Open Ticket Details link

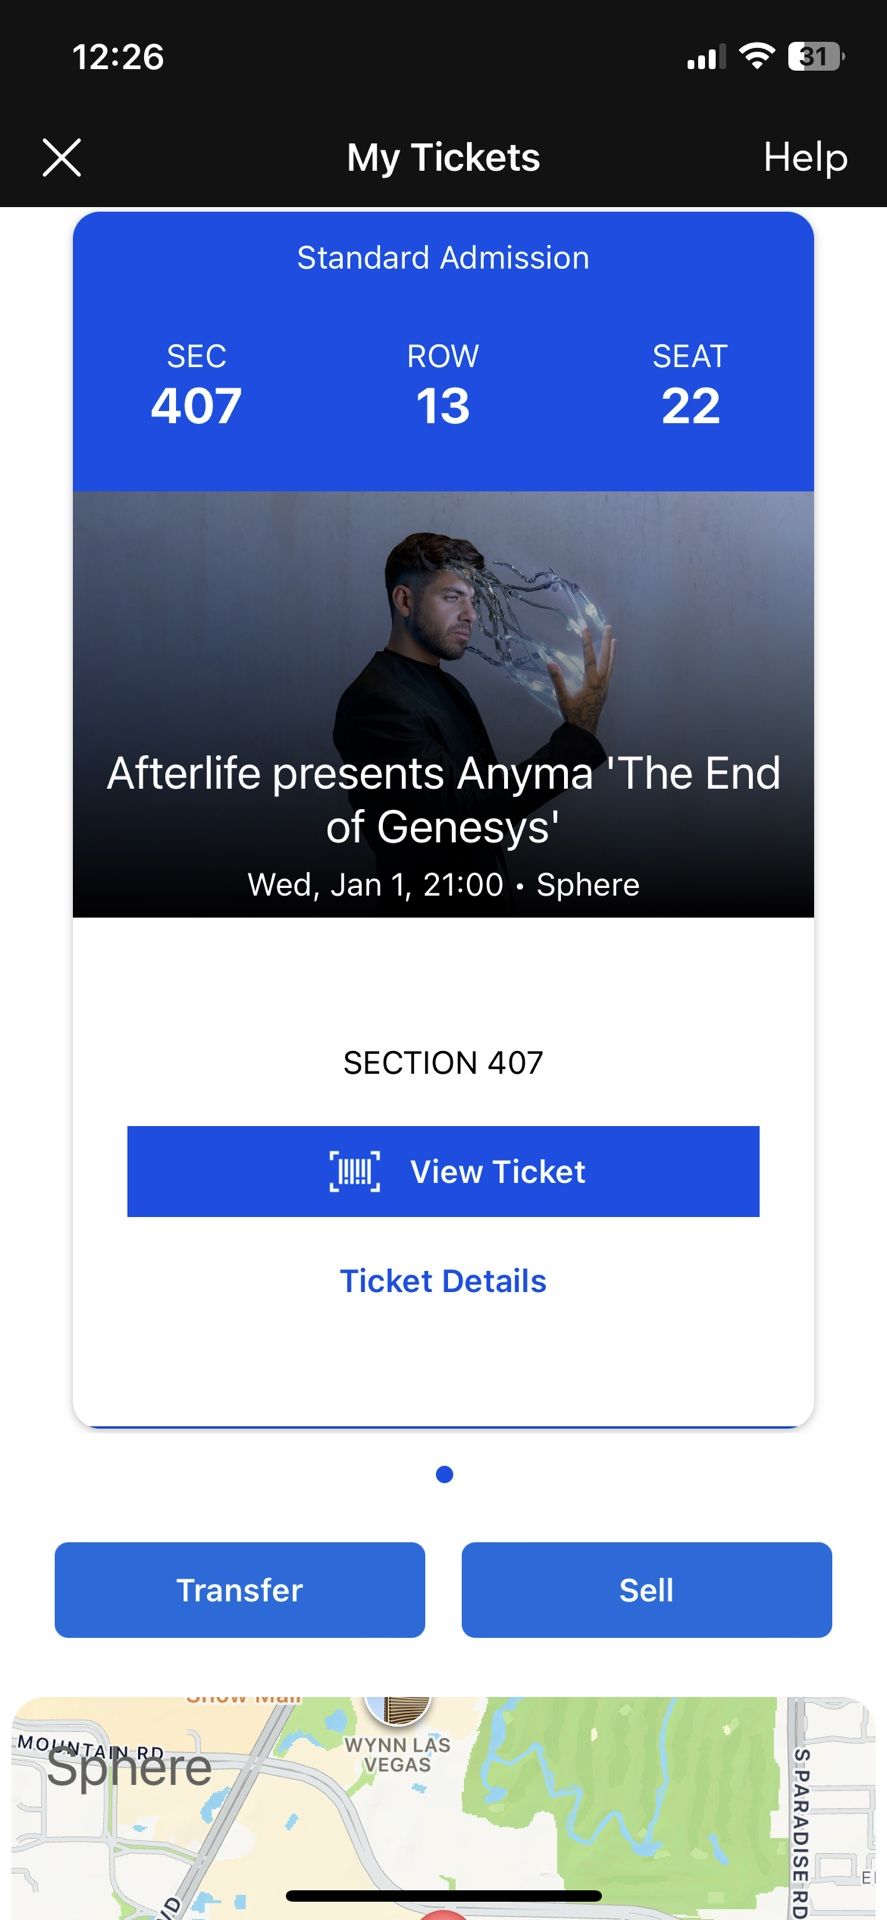[x=443, y=1281]
